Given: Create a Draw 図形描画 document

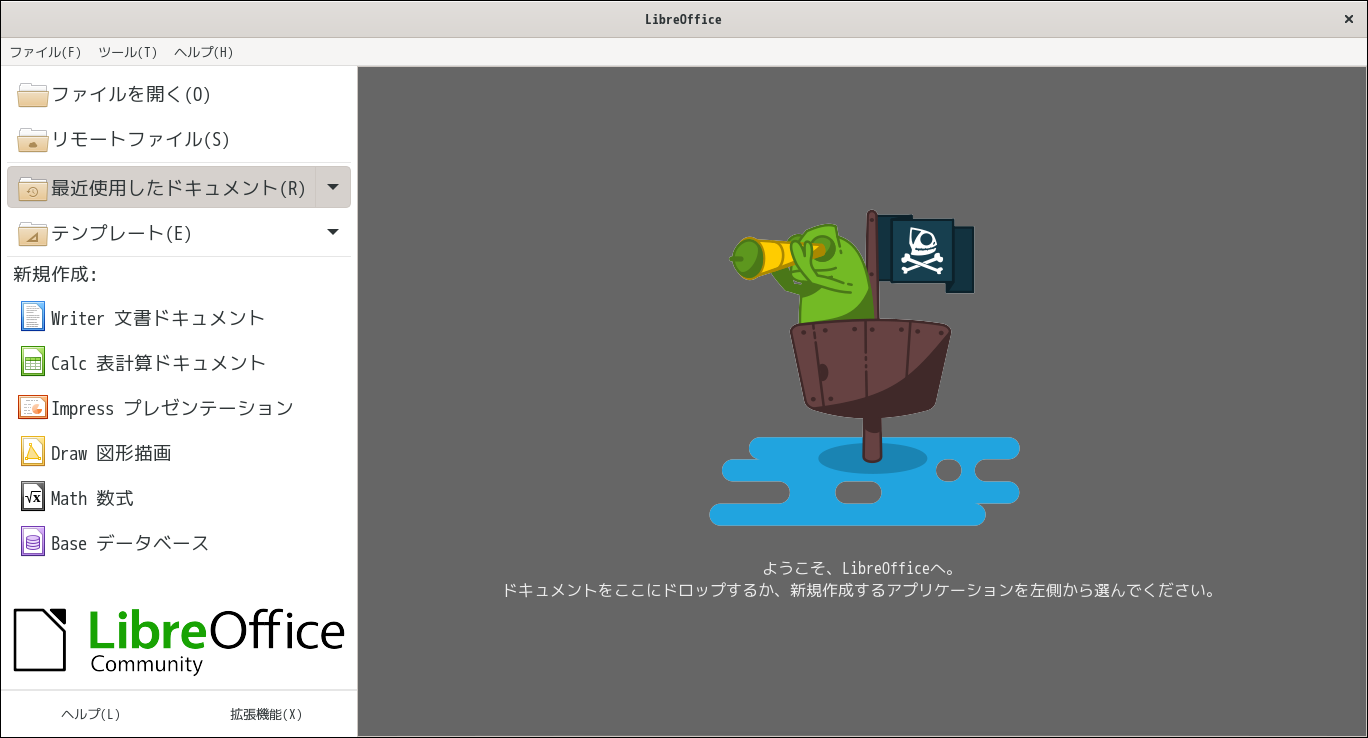Looking at the screenshot, I should pyautogui.click(x=179, y=453).
